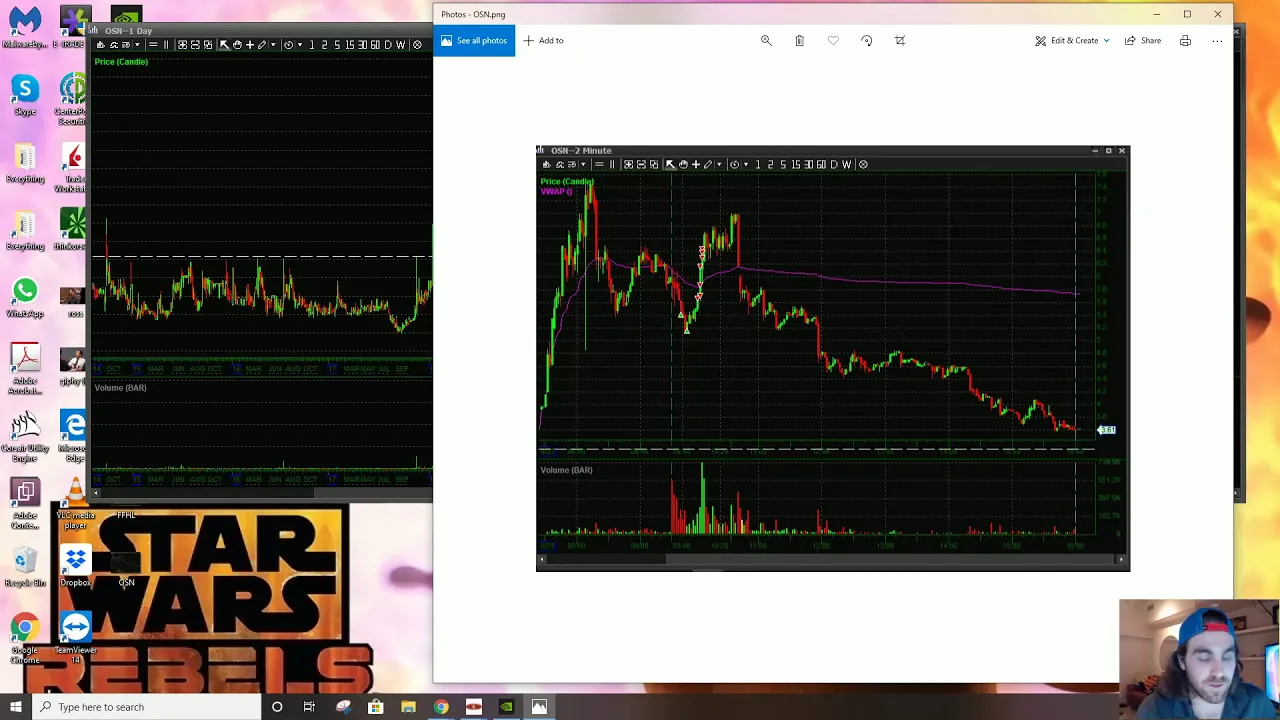Click horizontal lines icon in OSN 1 Day toolbar
Image resolution: width=1280 pixels, height=720 pixels.
point(153,45)
